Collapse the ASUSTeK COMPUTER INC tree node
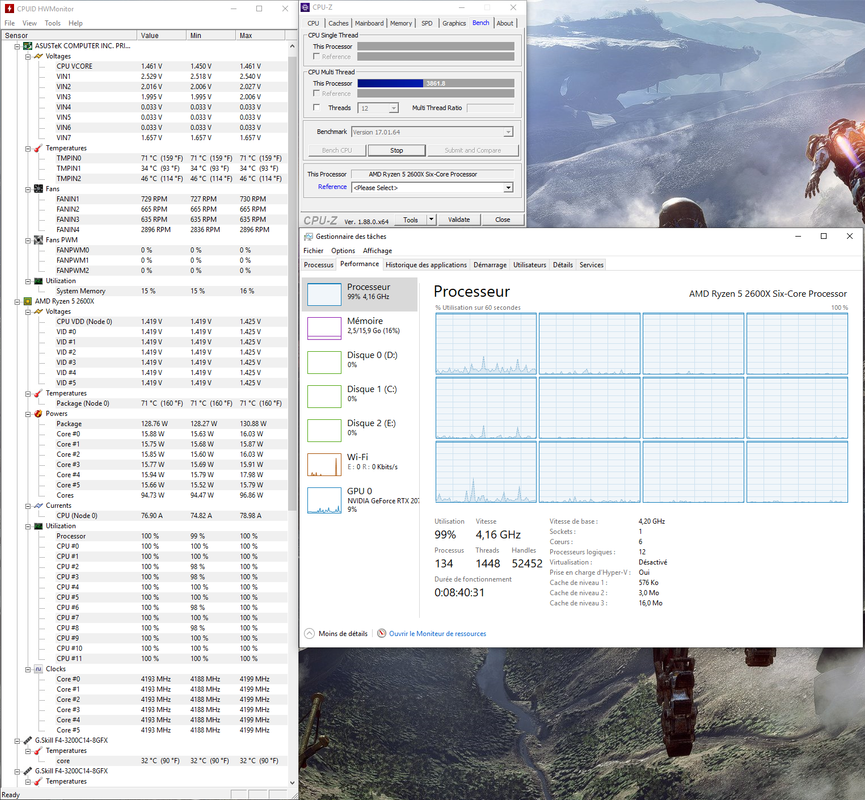865x800 pixels. (17, 46)
